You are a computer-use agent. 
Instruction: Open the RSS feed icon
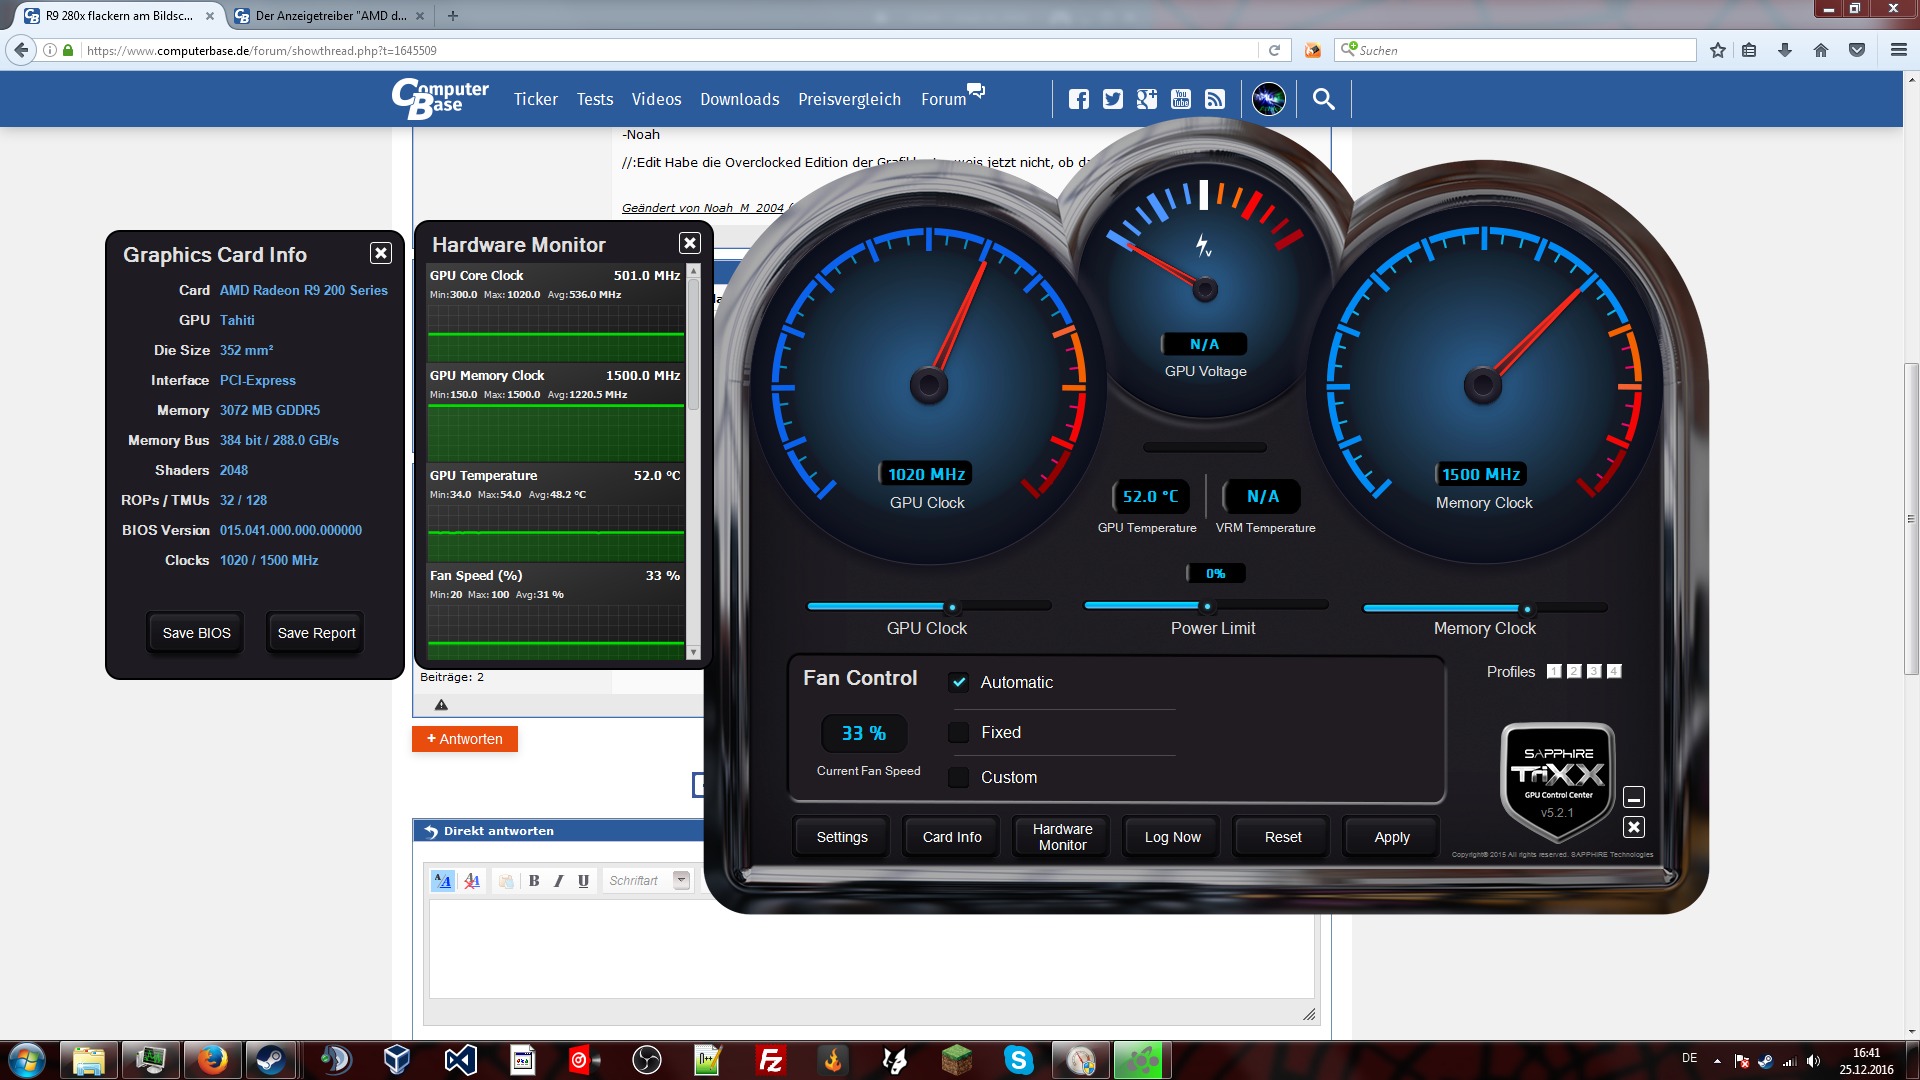[x=1215, y=99]
